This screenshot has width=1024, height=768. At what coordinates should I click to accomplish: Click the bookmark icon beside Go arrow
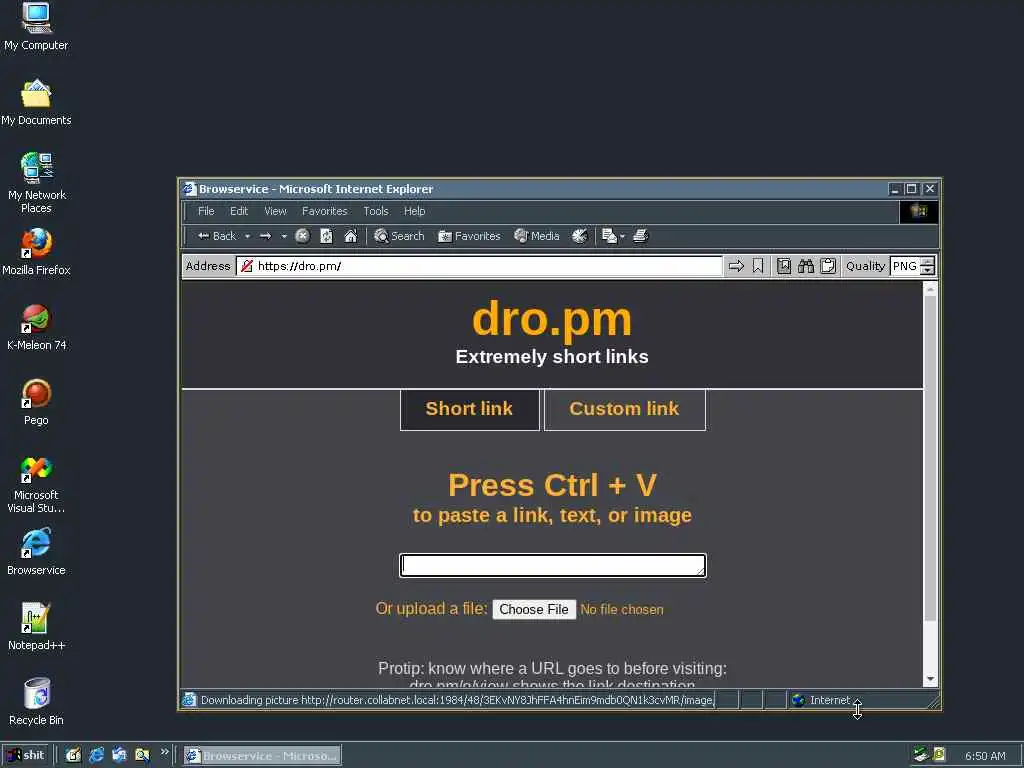pyautogui.click(x=758, y=266)
